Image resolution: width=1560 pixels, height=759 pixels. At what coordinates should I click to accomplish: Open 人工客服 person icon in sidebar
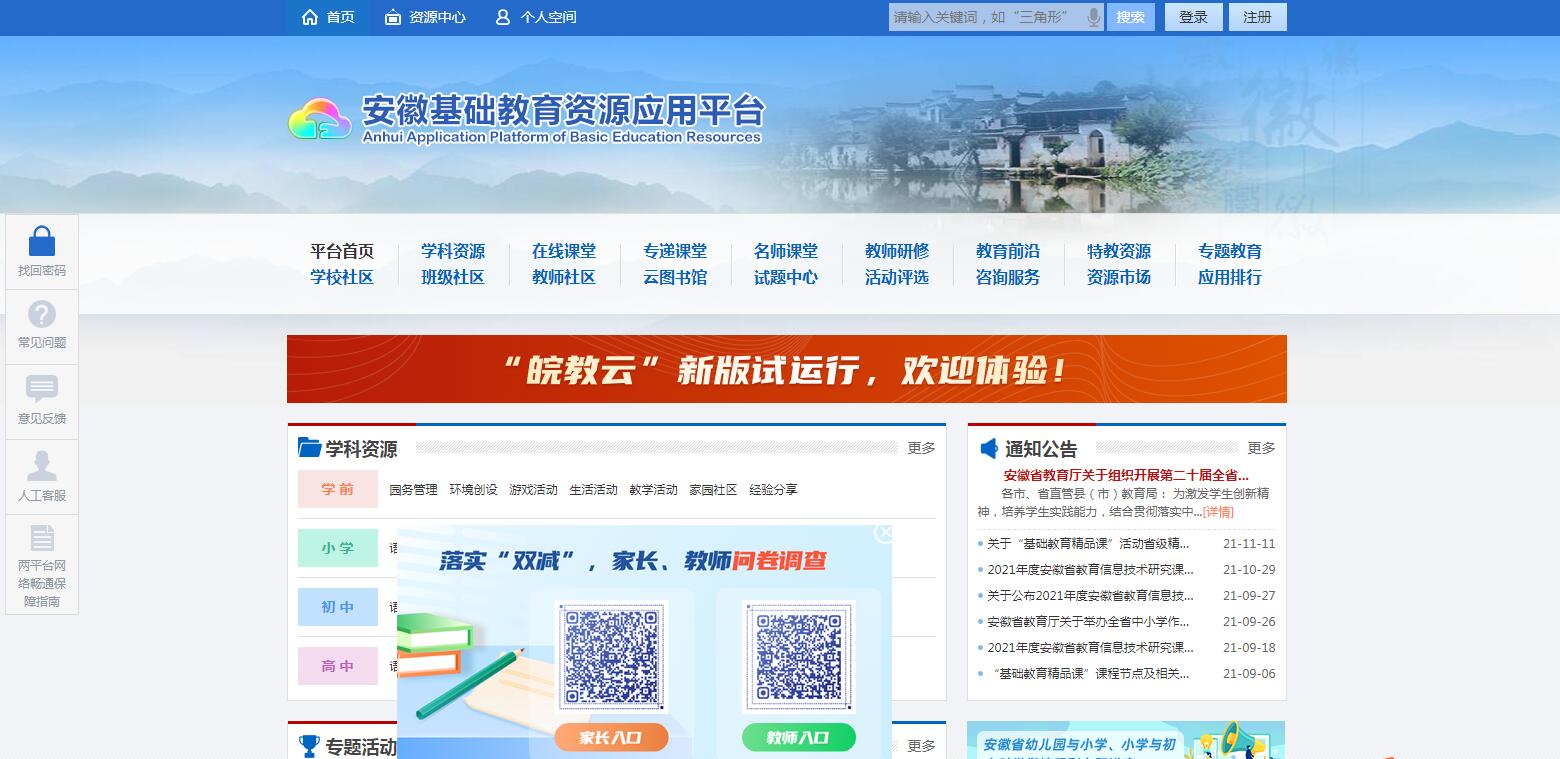42,466
